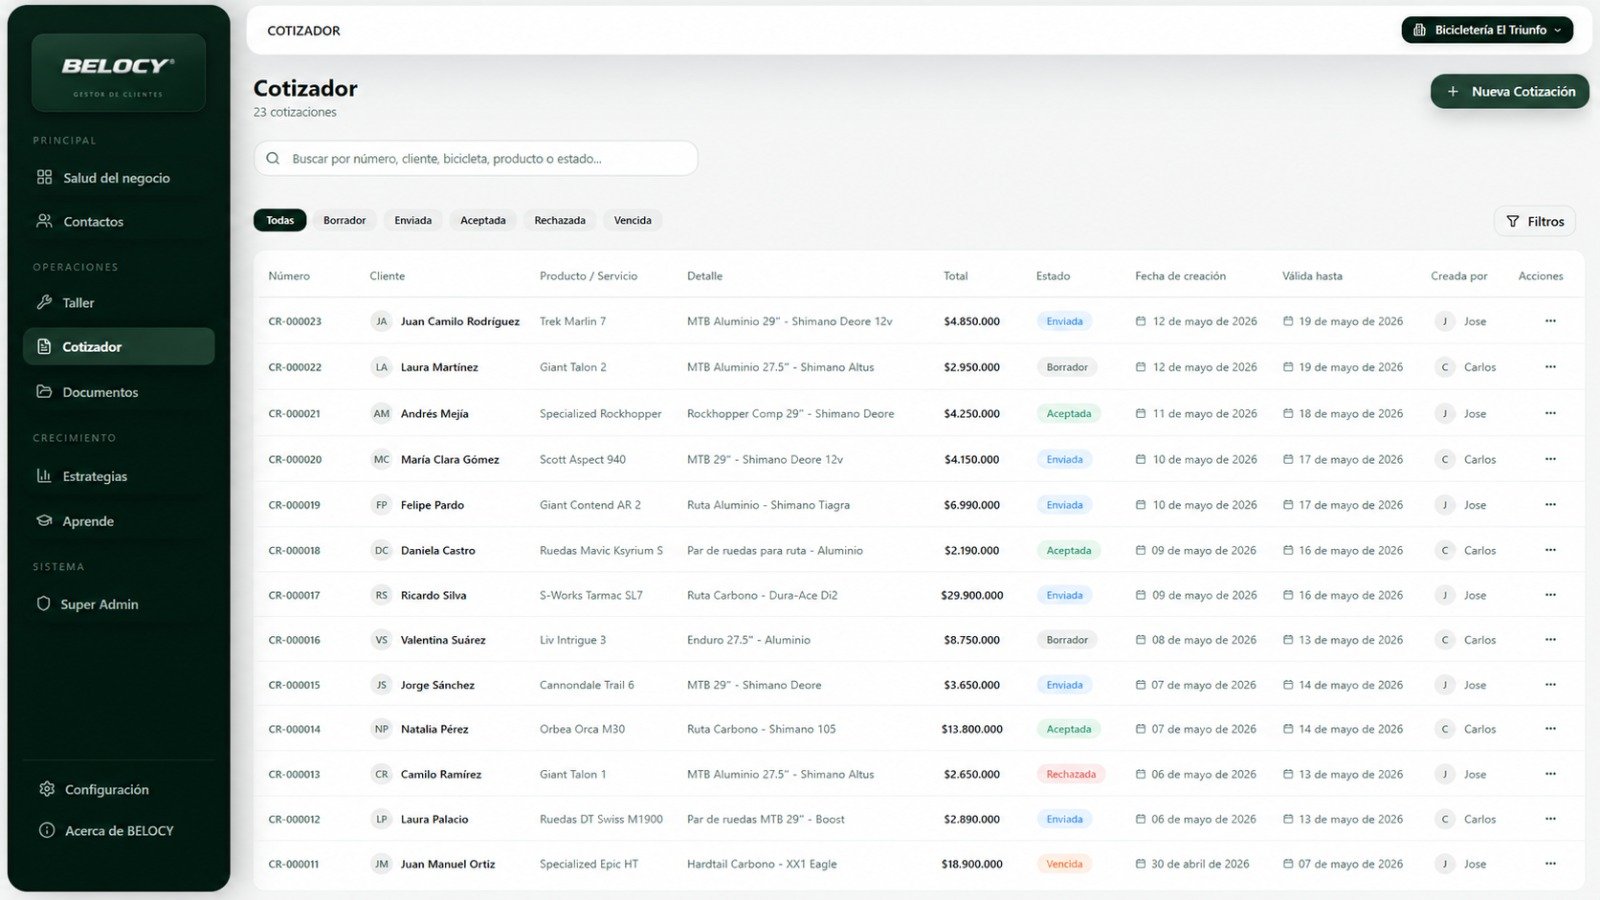The image size is (1600, 900).
Task: Open actions menu for CR-000018
Action: click(x=1550, y=550)
